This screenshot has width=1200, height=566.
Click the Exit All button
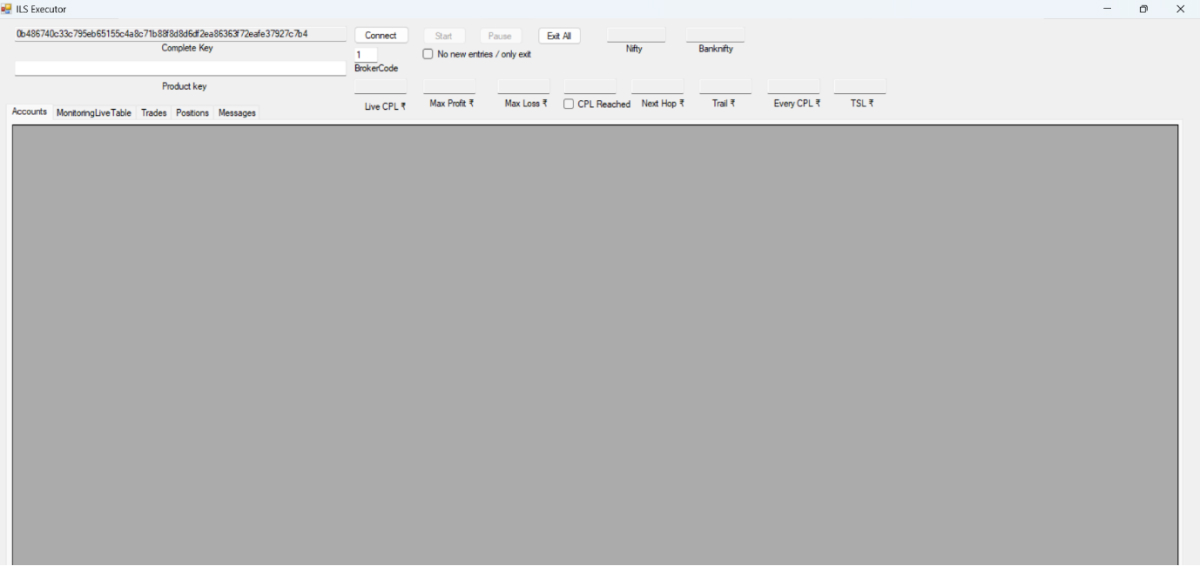pos(559,36)
